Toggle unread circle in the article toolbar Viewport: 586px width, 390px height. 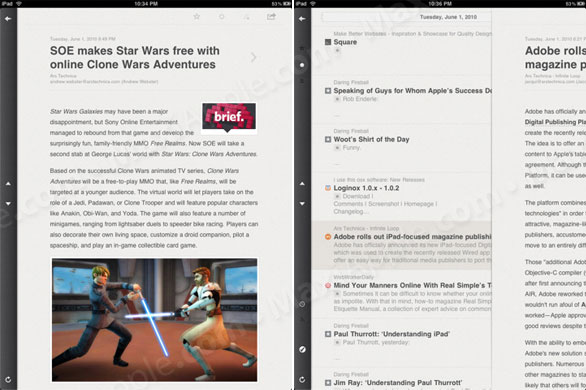coord(222,17)
